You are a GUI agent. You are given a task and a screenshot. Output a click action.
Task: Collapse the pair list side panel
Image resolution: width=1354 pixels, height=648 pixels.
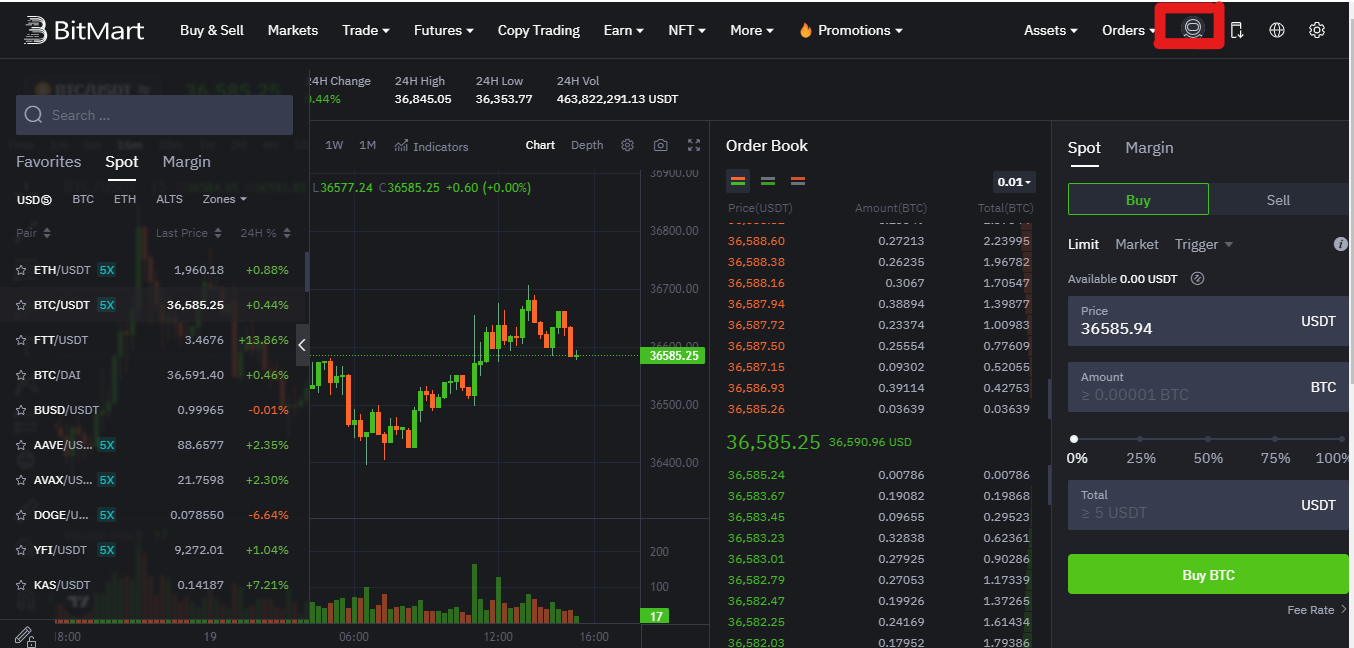coord(302,345)
